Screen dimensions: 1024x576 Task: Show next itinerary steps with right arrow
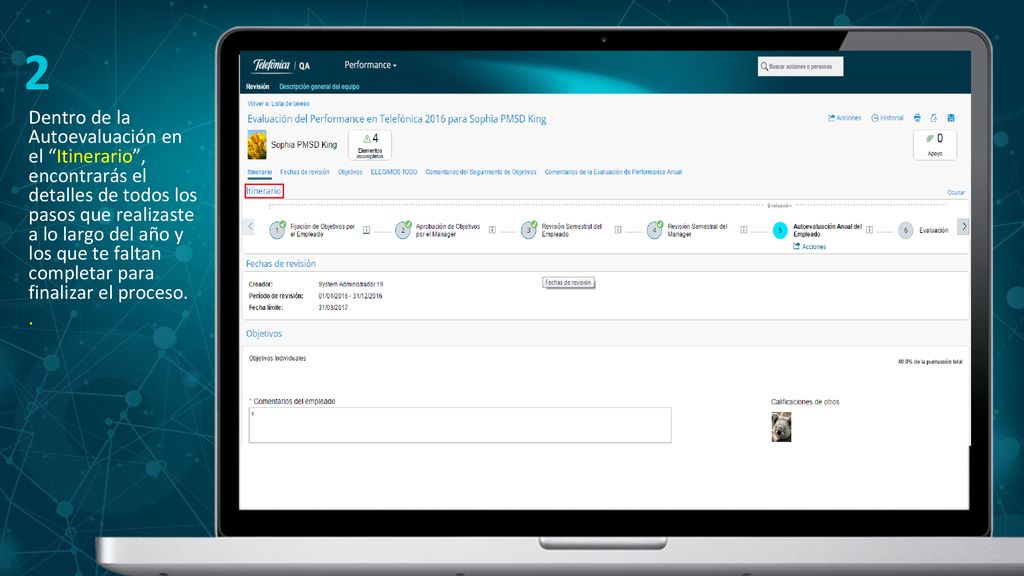963,227
